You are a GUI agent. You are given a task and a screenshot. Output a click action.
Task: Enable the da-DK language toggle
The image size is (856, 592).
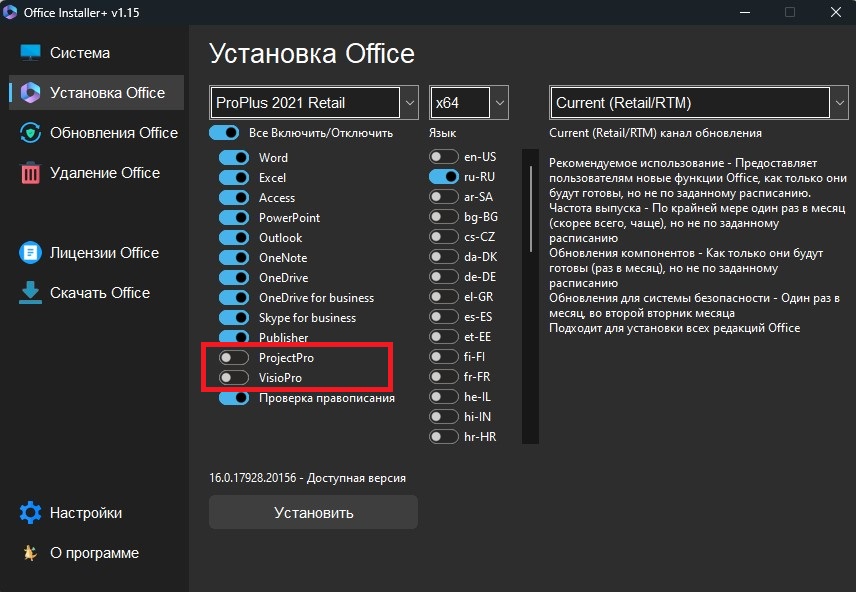[x=443, y=257]
